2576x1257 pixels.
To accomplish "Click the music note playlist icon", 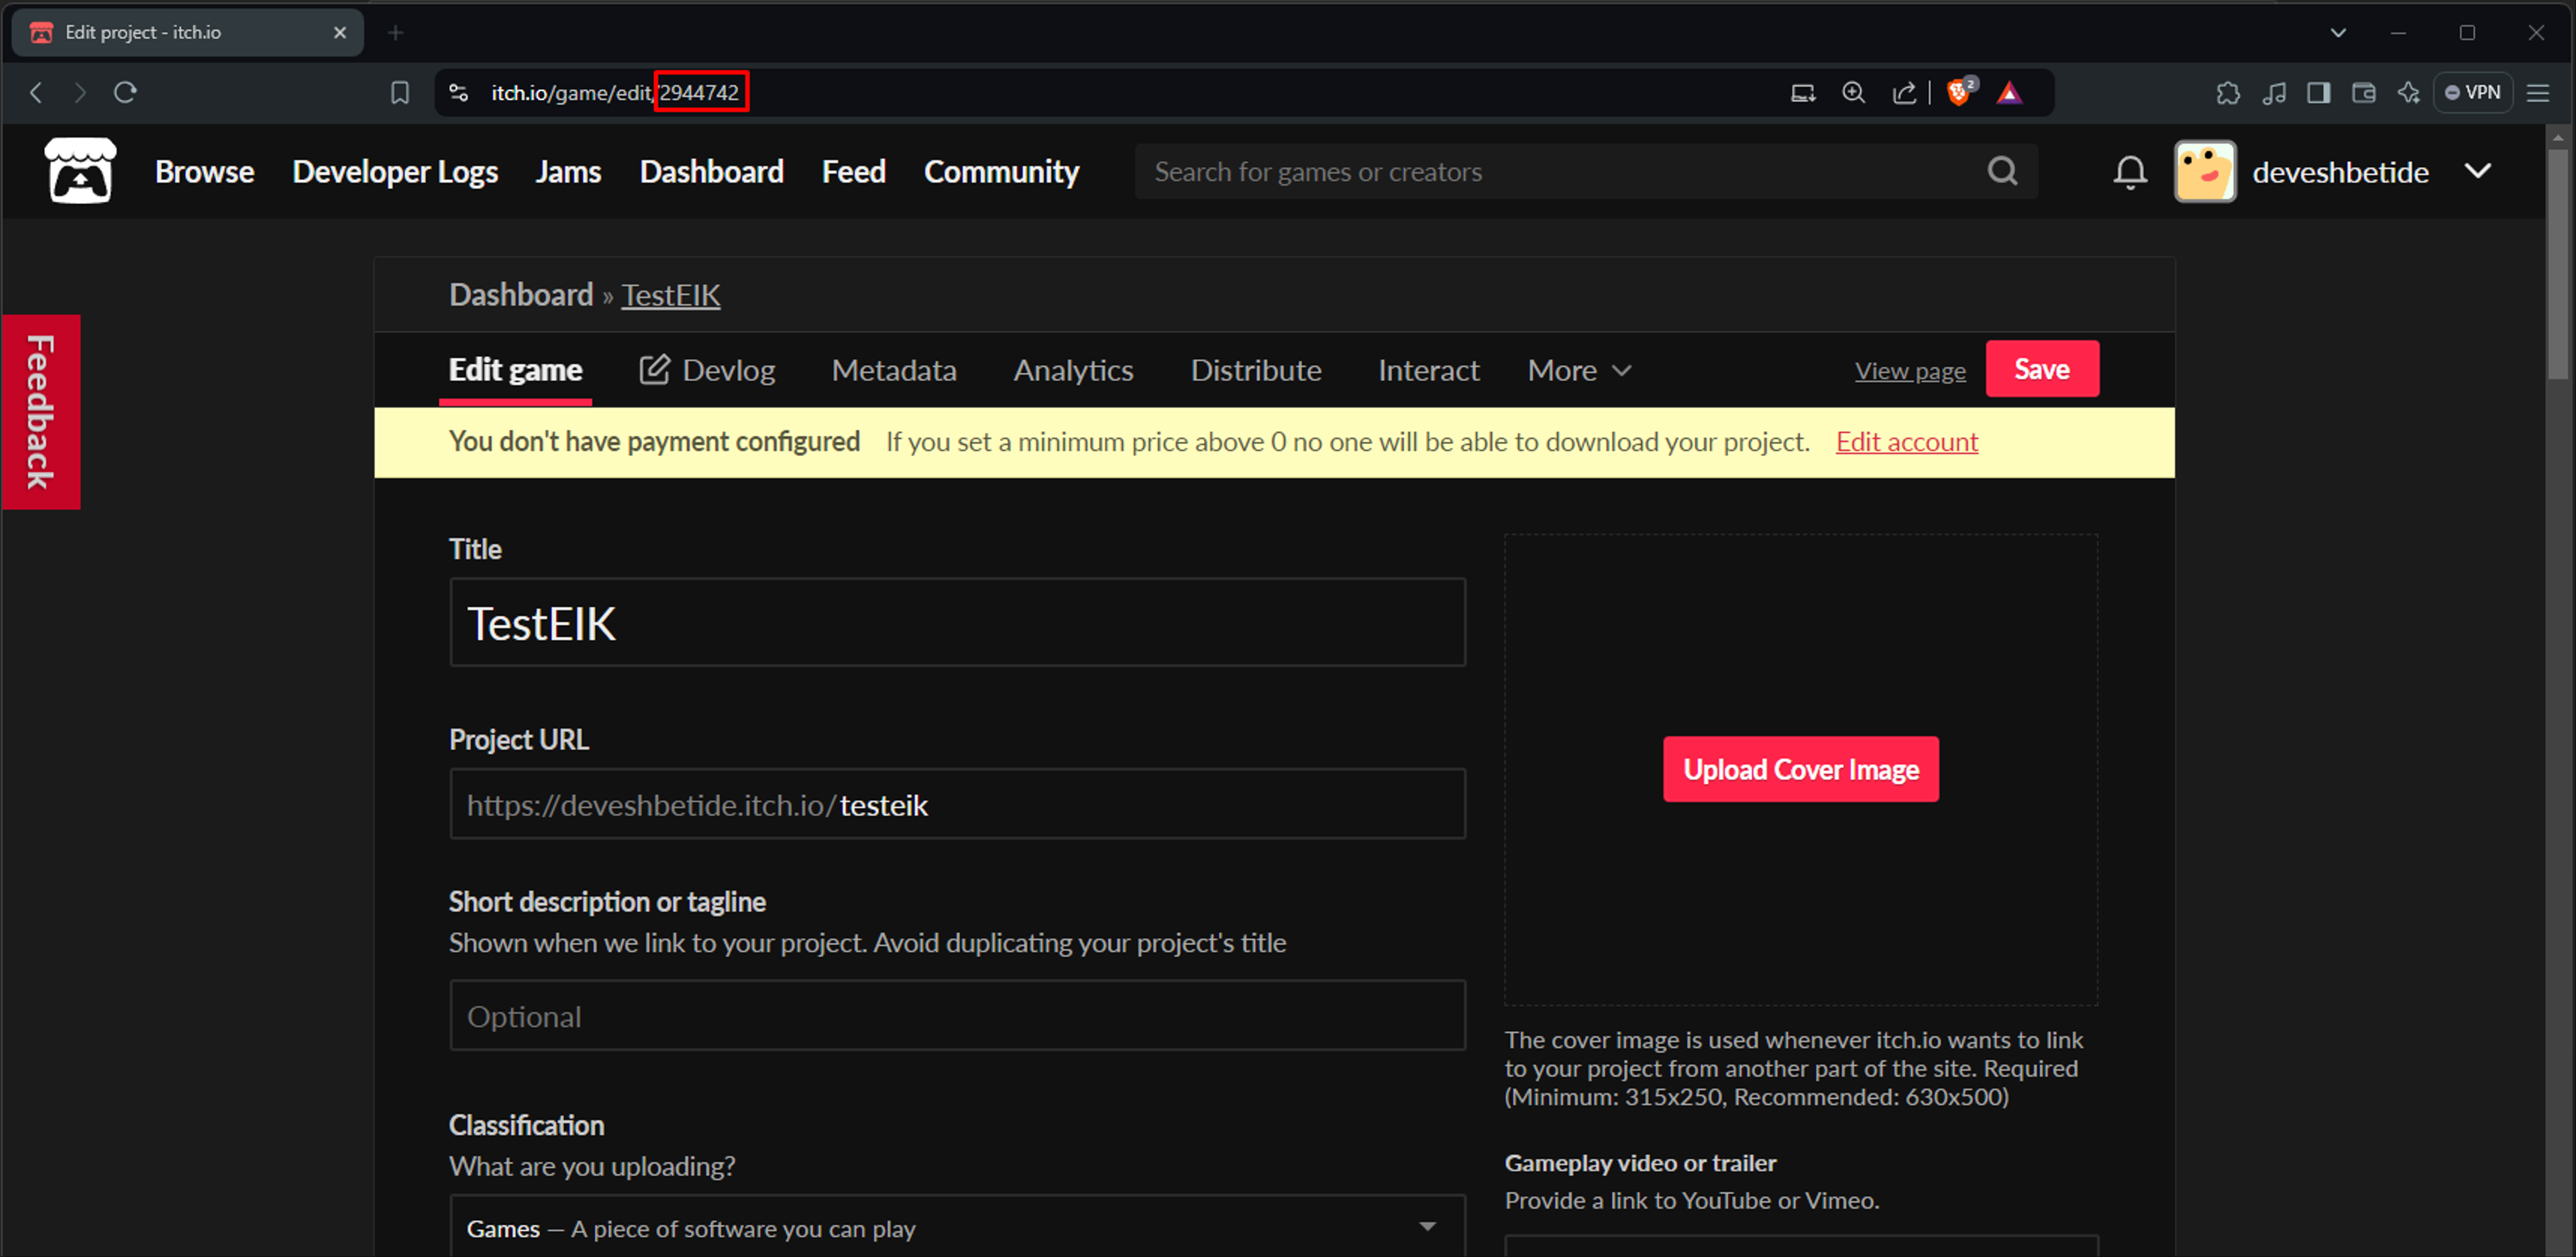I will (2274, 93).
